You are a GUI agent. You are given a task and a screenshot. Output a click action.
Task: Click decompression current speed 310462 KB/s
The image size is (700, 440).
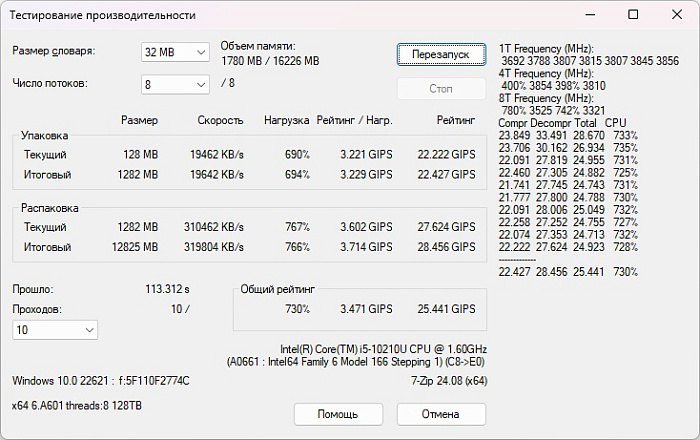click(x=214, y=227)
